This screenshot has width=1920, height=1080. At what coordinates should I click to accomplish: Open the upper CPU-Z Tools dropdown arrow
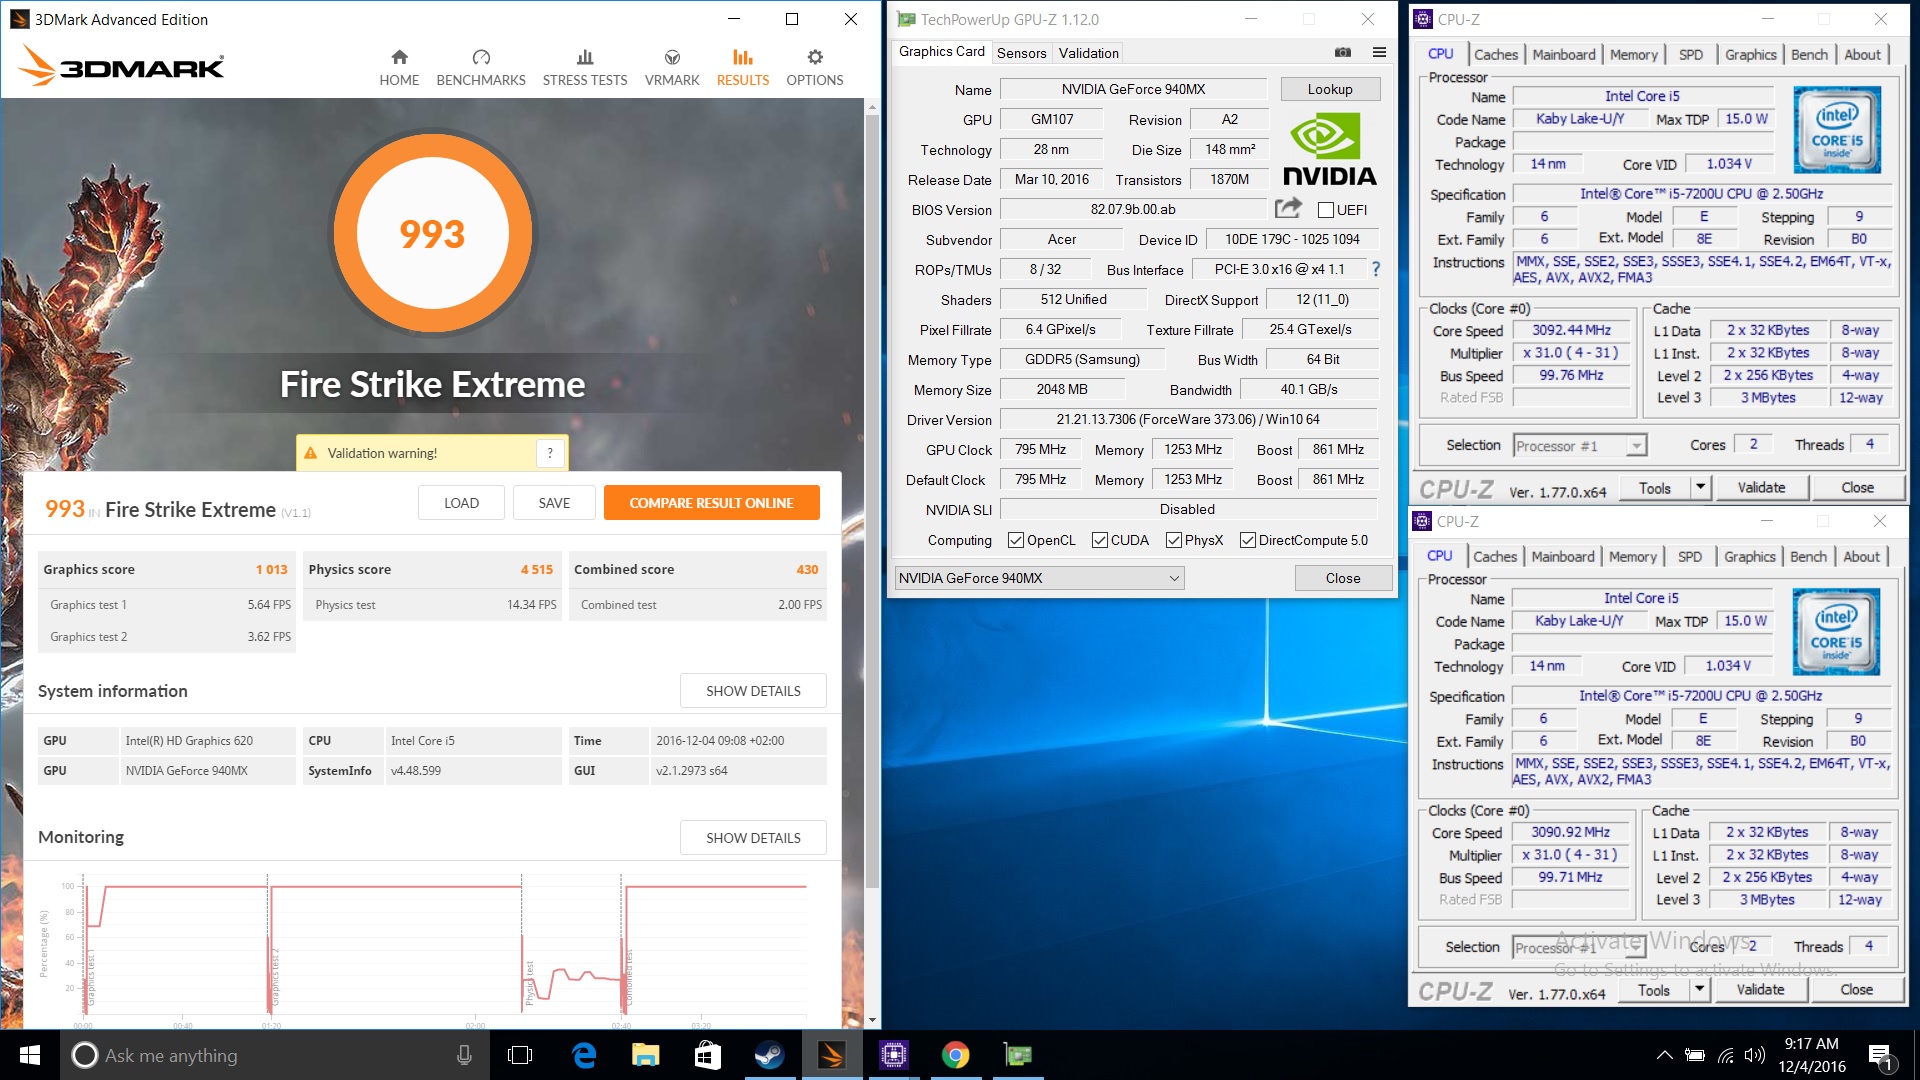pos(1700,487)
